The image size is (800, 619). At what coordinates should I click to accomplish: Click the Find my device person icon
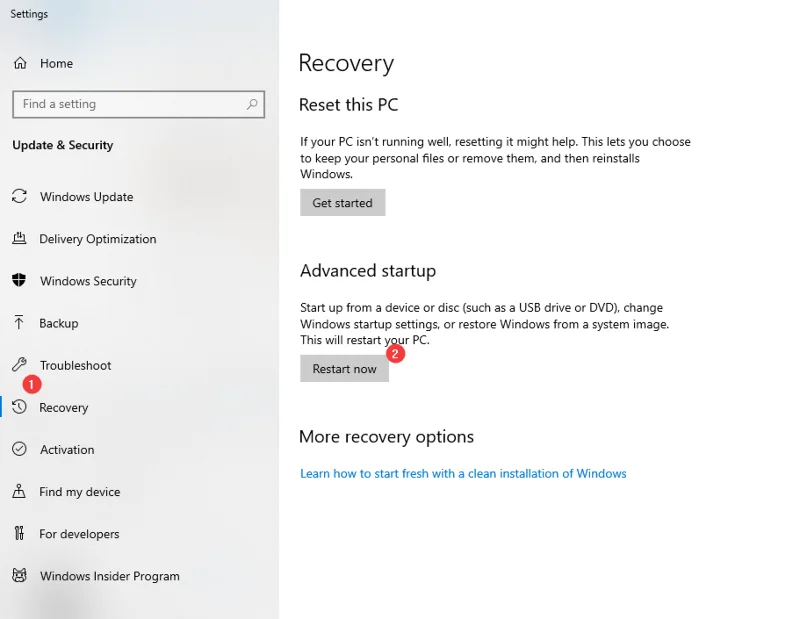[x=19, y=491]
